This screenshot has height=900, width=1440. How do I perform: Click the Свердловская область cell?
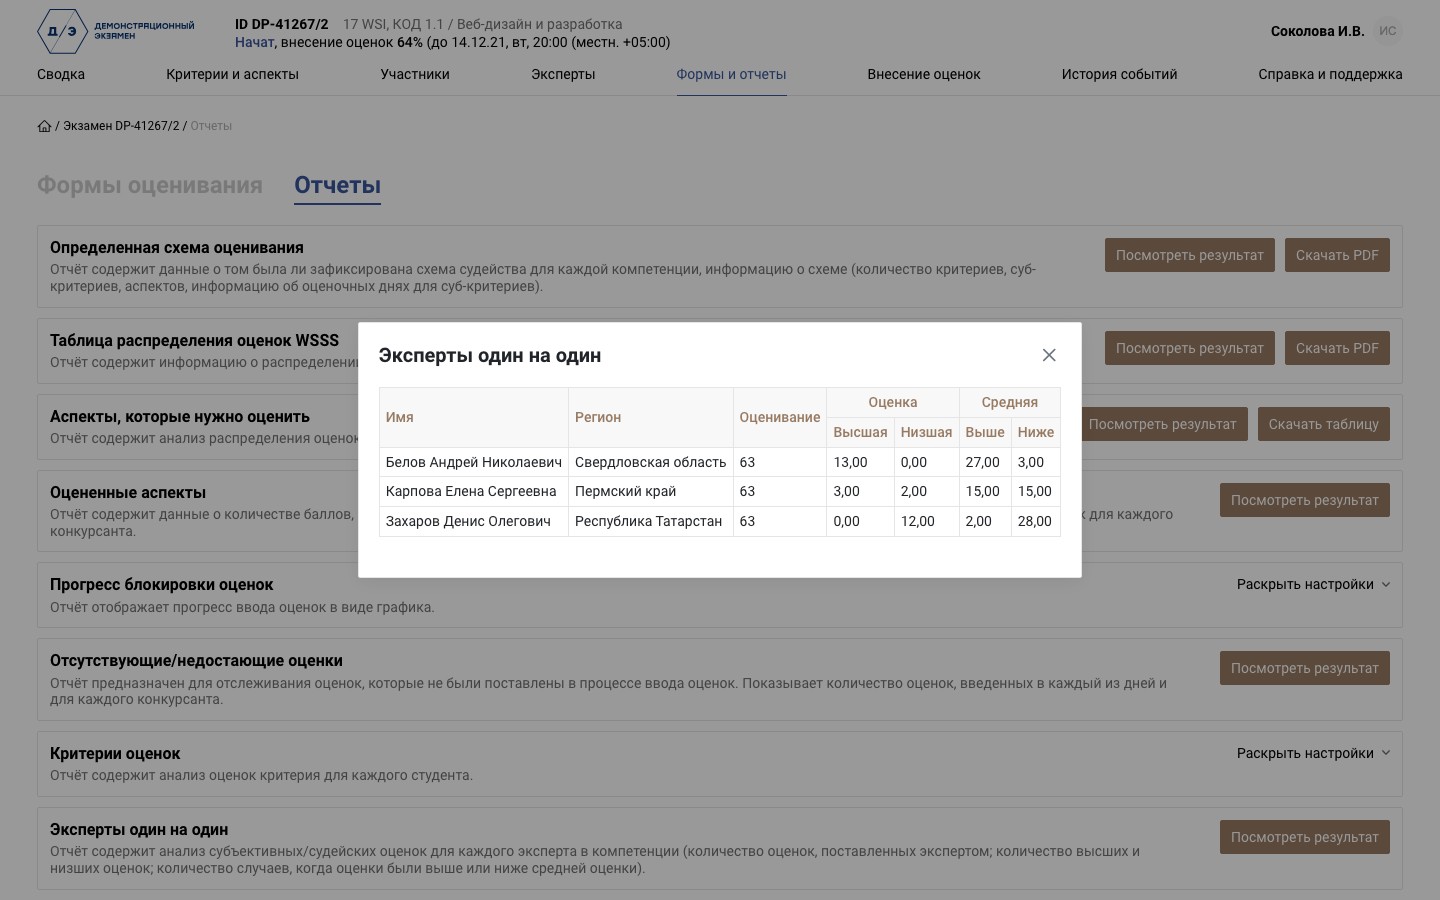[651, 462]
